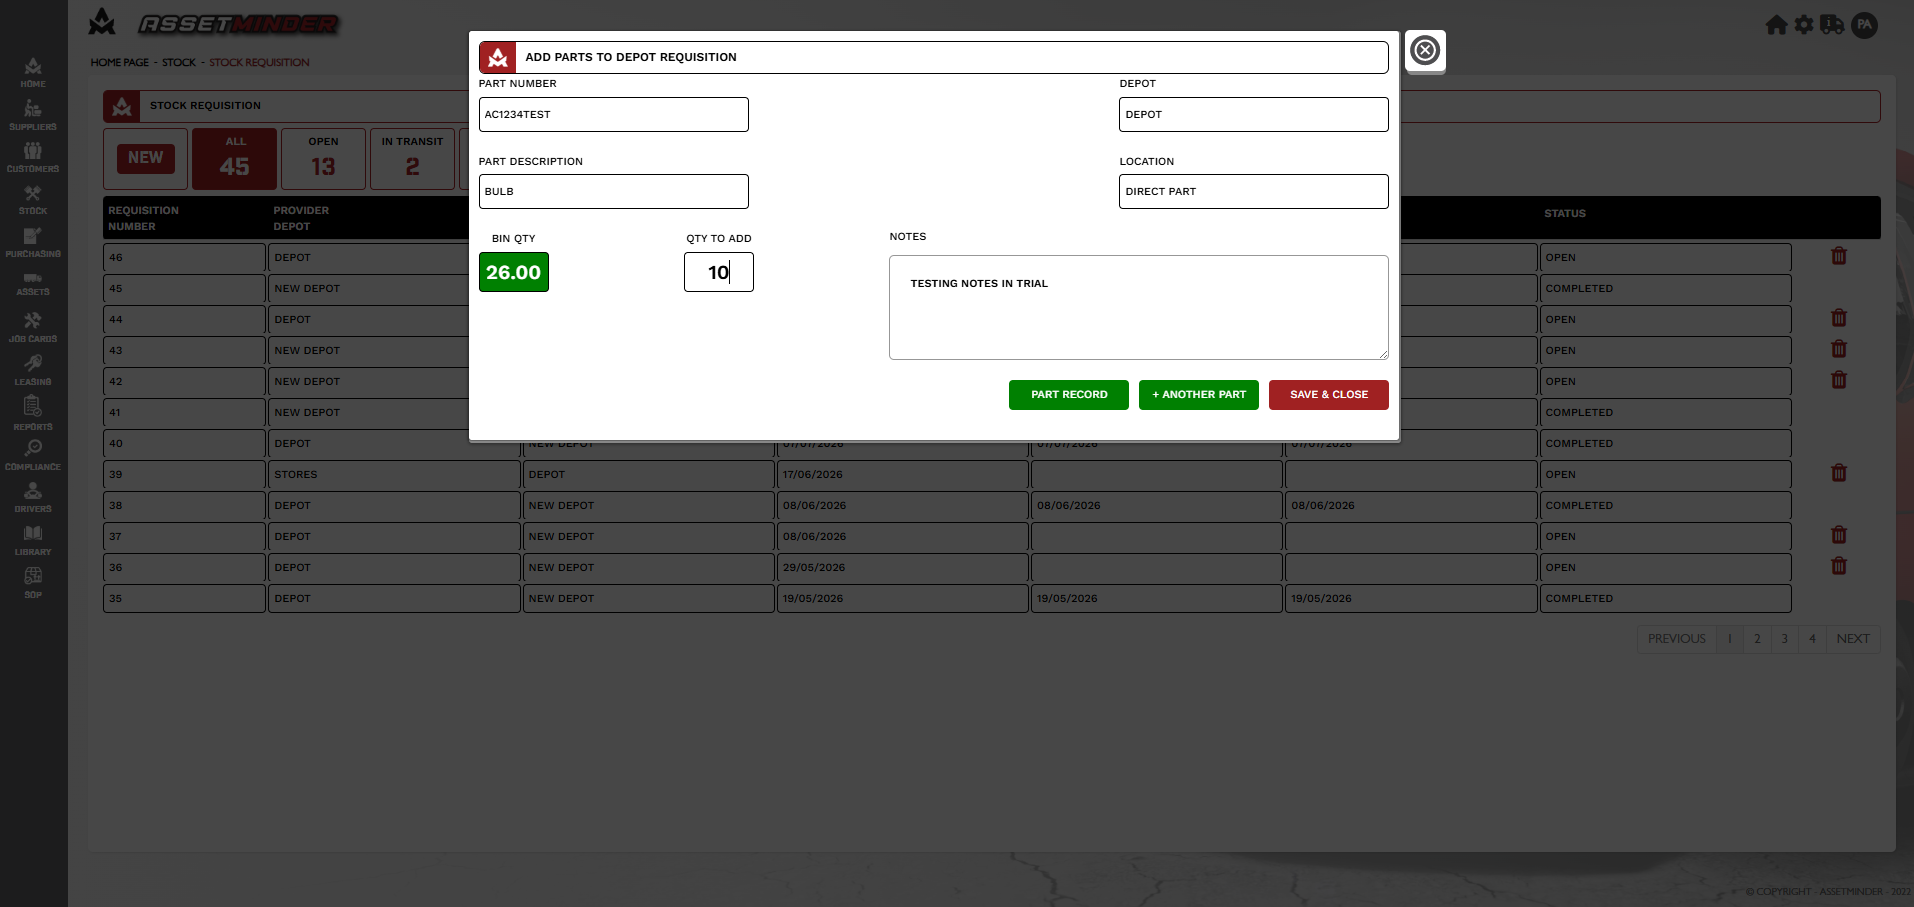This screenshot has height=907, width=1914.
Task: Open the Library sidebar icon
Action: pyautogui.click(x=33, y=540)
